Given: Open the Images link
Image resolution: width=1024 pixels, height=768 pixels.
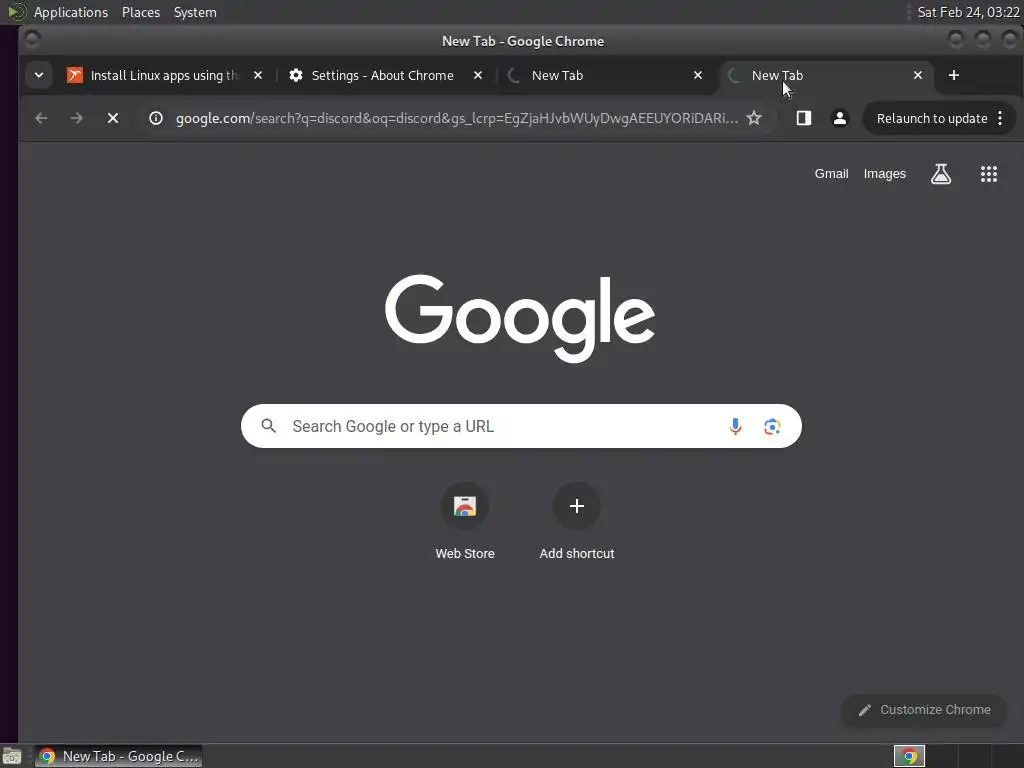Looking at the screenshot, I should point(885,174).
